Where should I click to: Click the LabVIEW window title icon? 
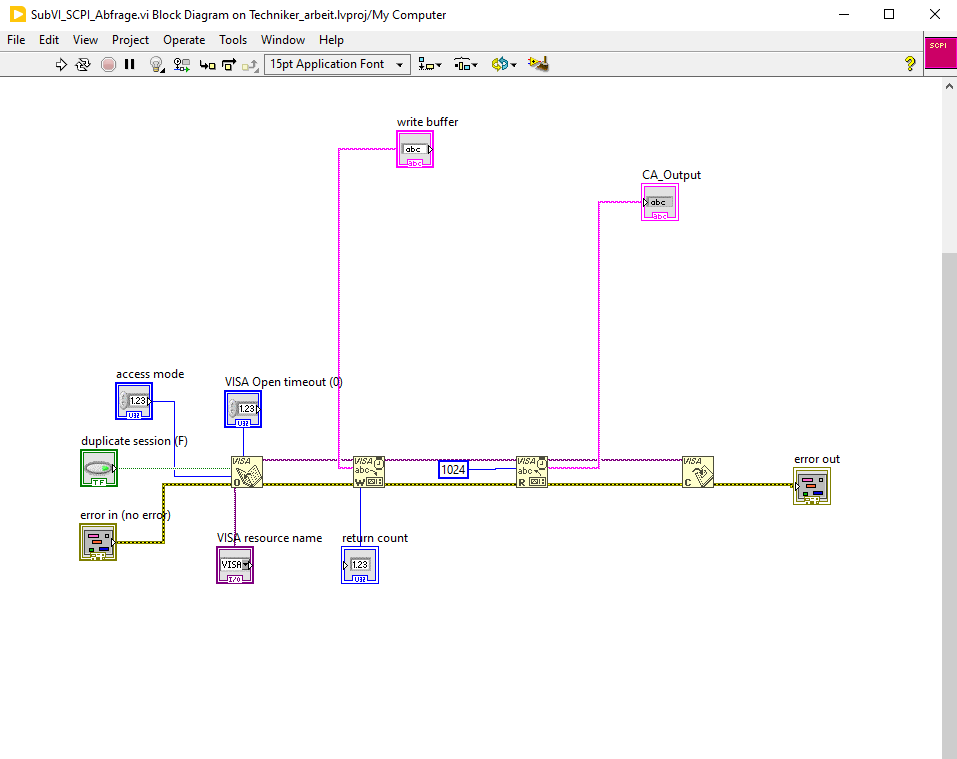pyautogui.click(x=18, y=14)
